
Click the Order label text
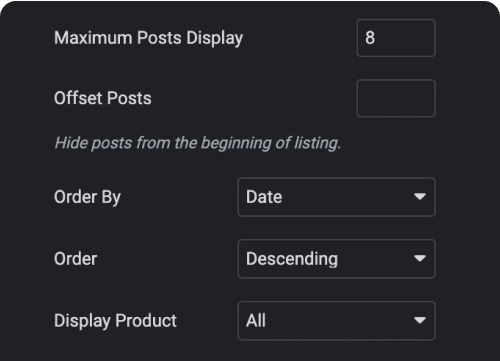(76, 259)
